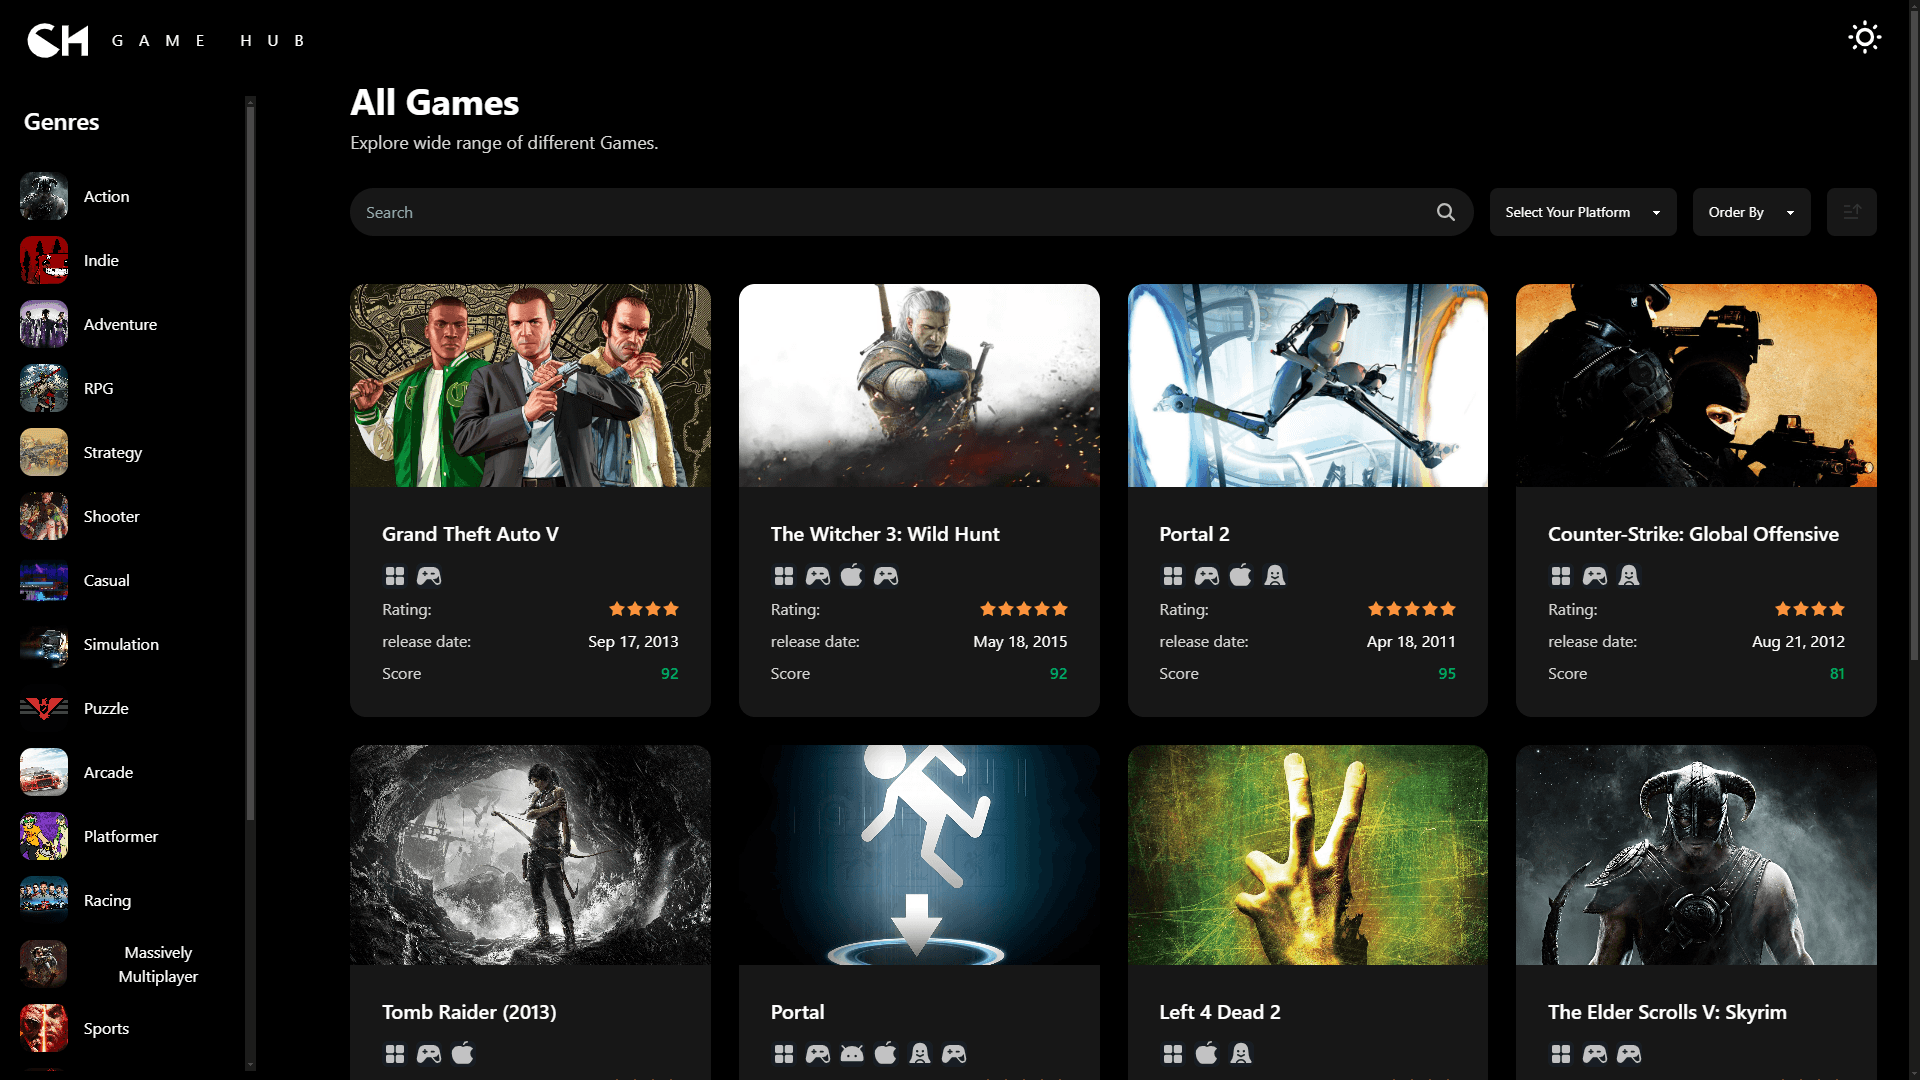Toggle light mode with the sun icon
1920x1080 pixels.
coord(1864,38)
